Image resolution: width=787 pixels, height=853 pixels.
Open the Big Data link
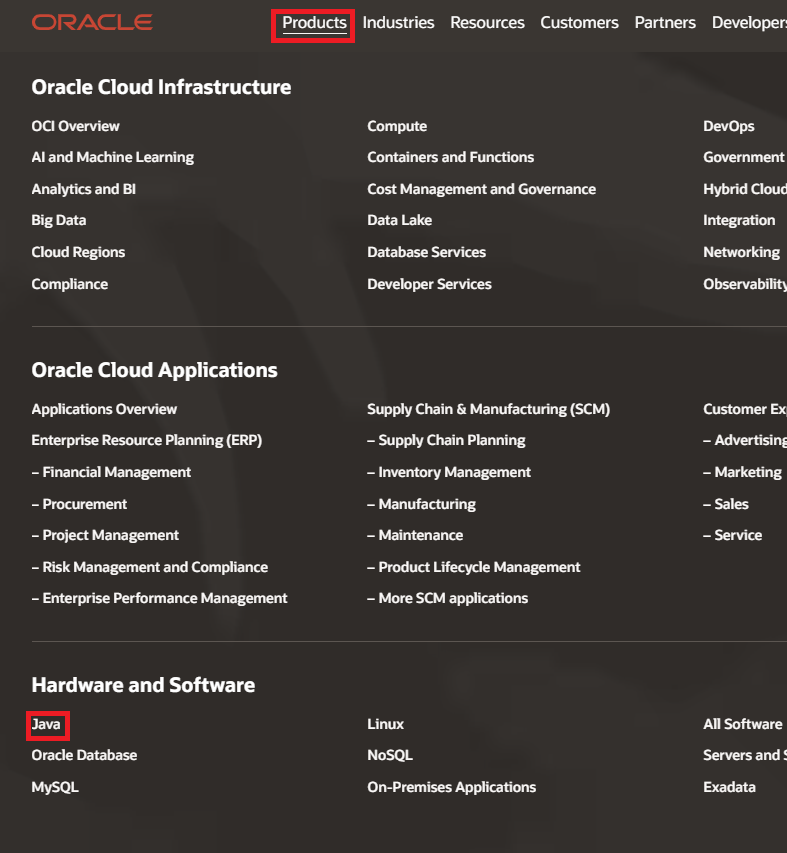pyautogui.click(x=59, y=220)
